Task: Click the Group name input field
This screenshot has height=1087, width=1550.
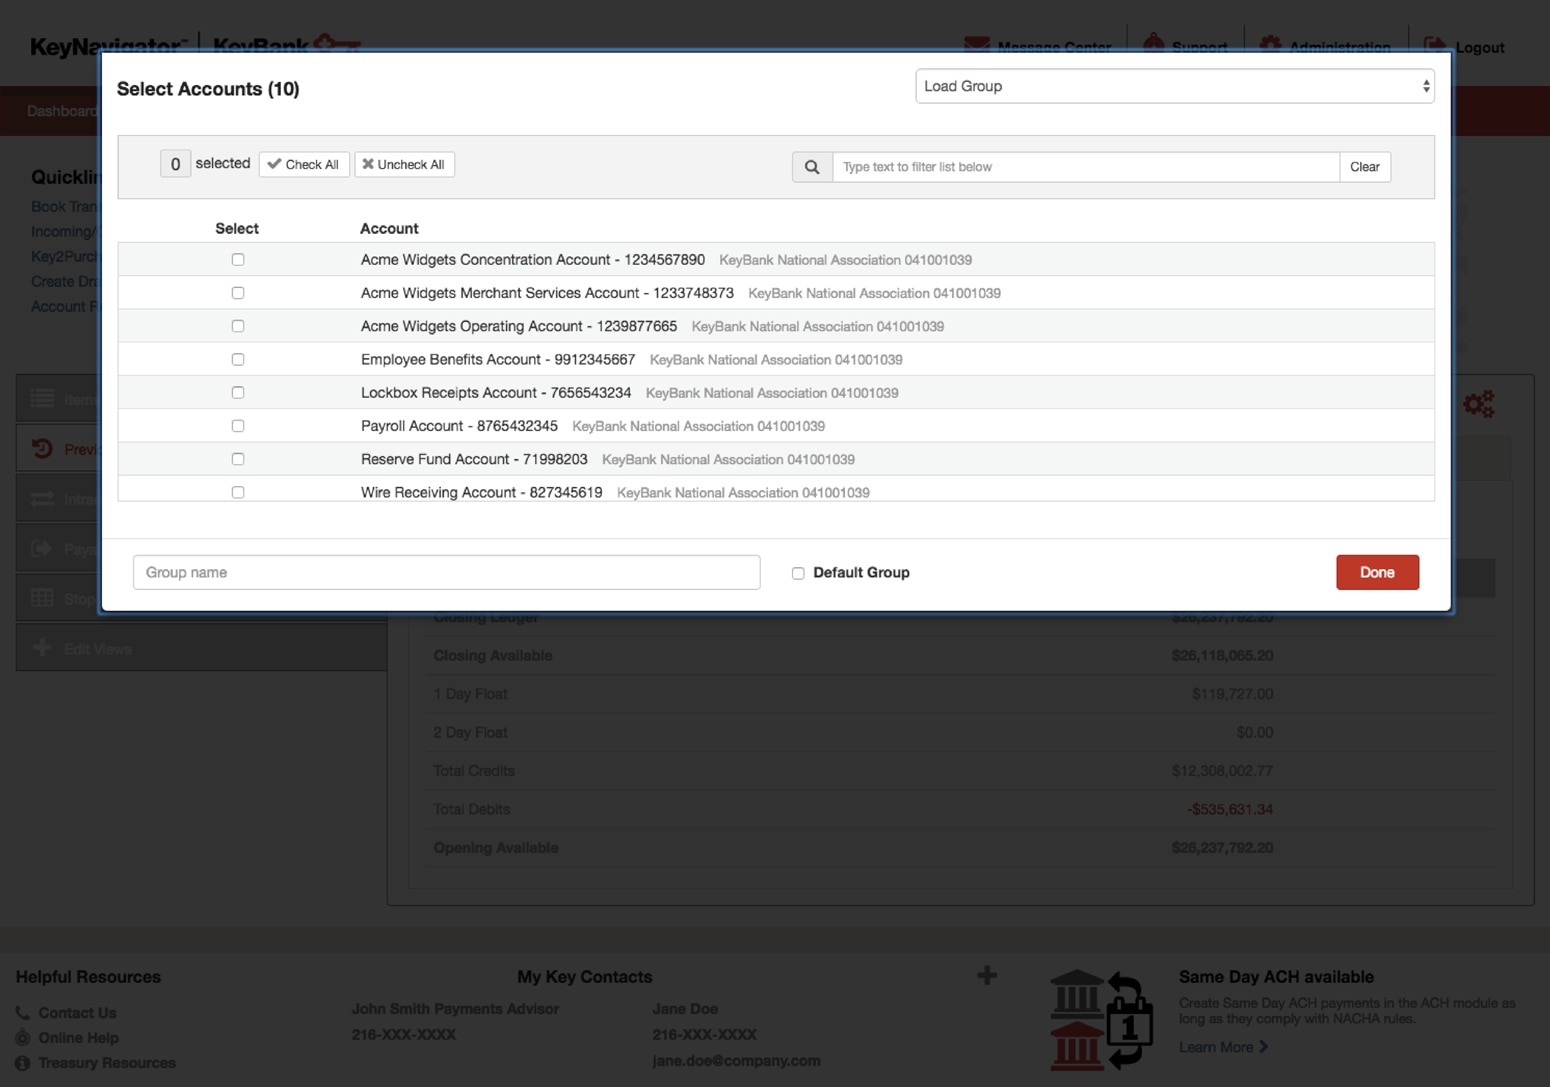Action: [447, 572]
